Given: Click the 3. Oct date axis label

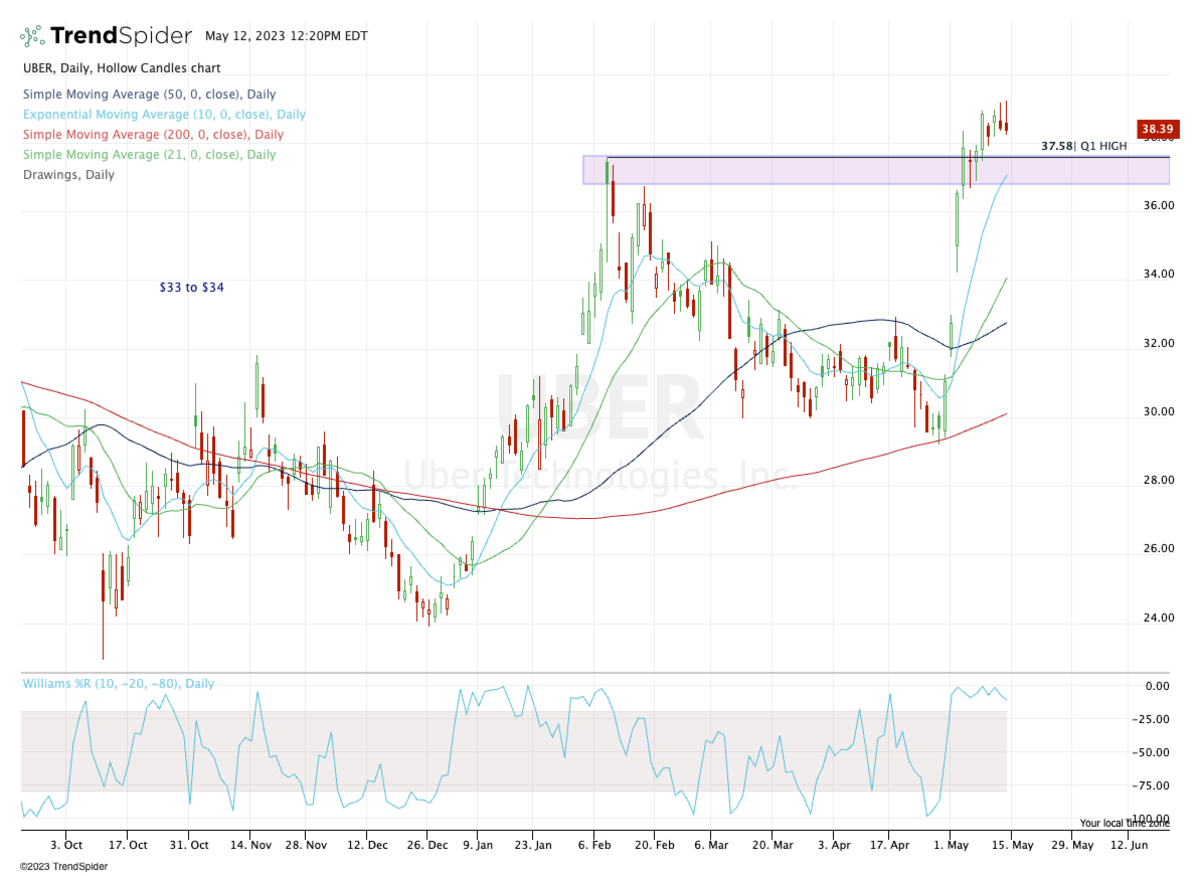Looking at the screenshot, I should point(66,845).
